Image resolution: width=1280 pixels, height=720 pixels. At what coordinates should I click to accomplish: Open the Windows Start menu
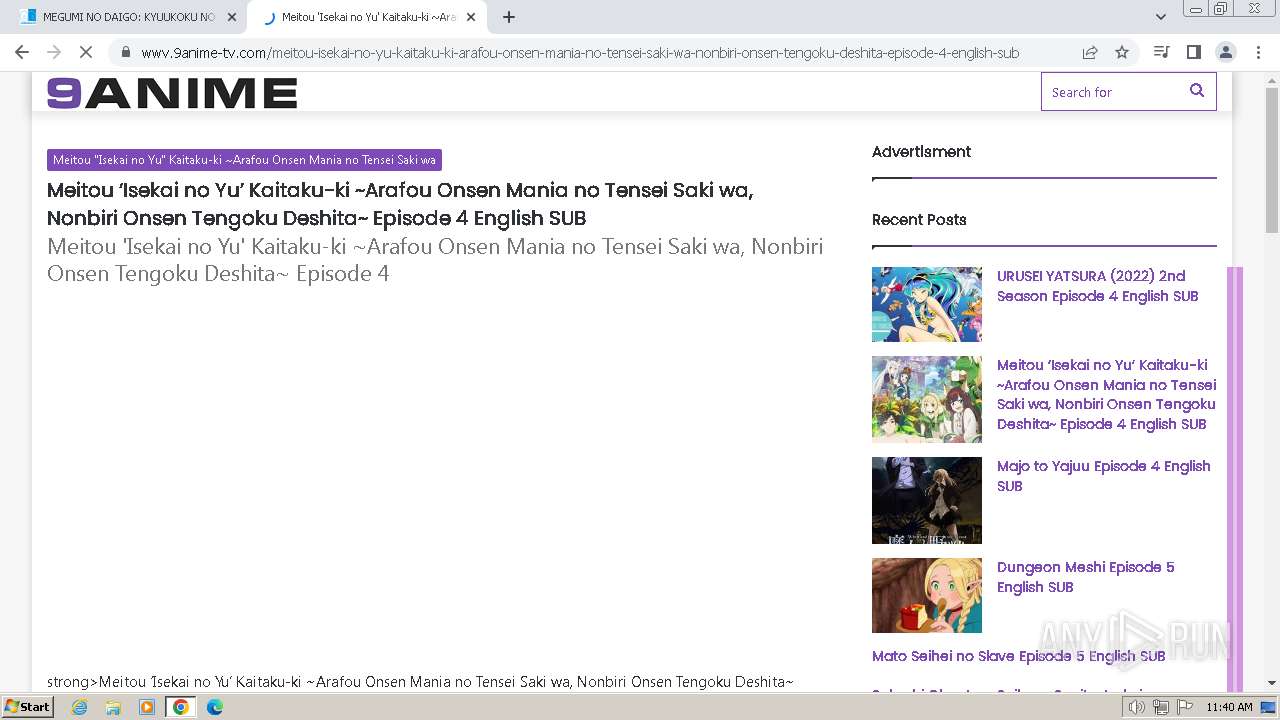pyautogui.click(x=27, y=707)
